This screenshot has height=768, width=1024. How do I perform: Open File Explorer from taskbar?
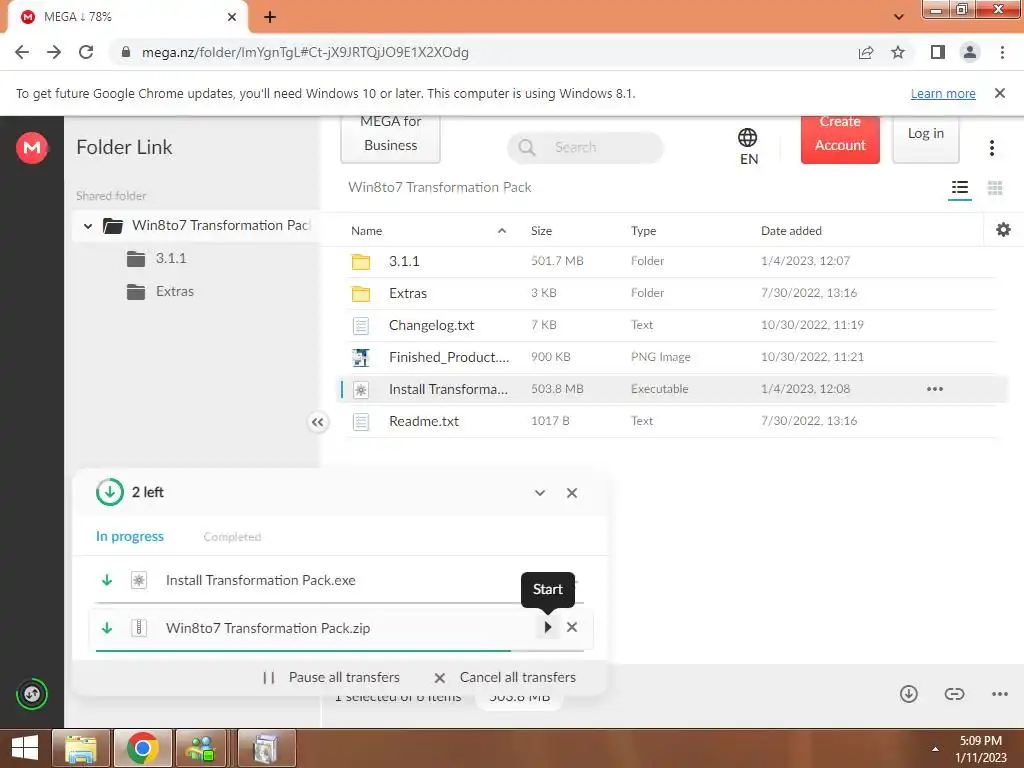coord(80,748)
